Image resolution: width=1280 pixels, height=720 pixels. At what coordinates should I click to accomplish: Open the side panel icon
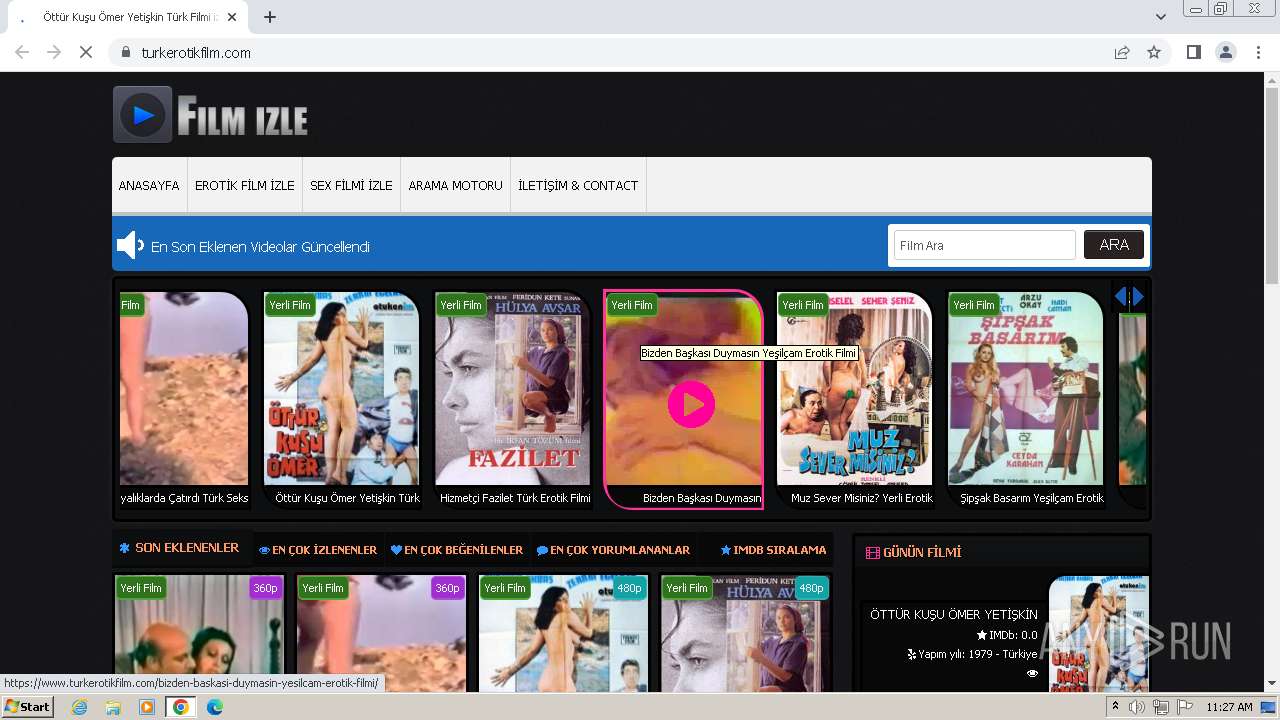1193,53
